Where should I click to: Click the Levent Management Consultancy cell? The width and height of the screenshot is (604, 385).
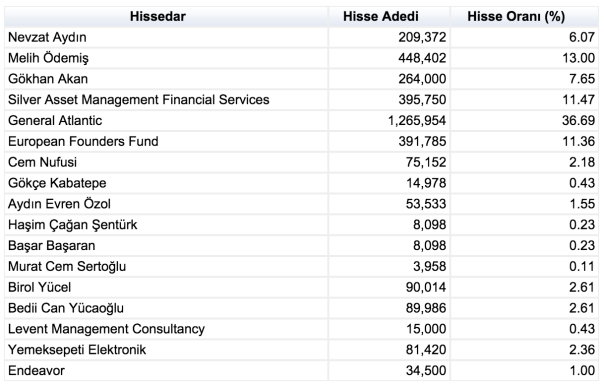tap(166, 329)
